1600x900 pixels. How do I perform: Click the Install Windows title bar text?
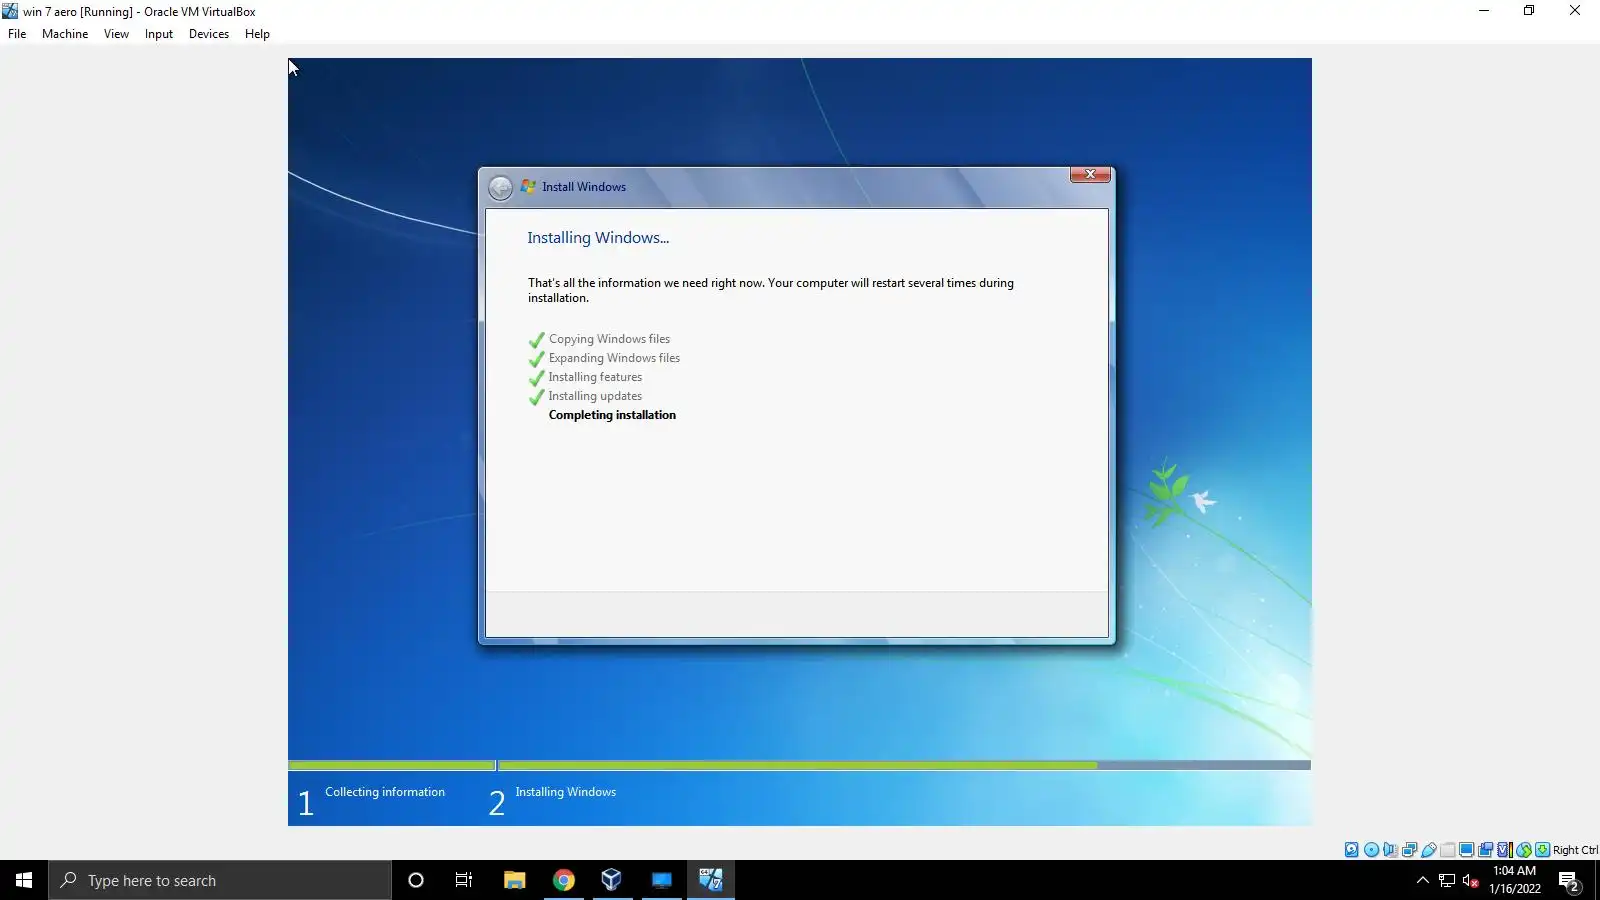[x=584, y=187]
